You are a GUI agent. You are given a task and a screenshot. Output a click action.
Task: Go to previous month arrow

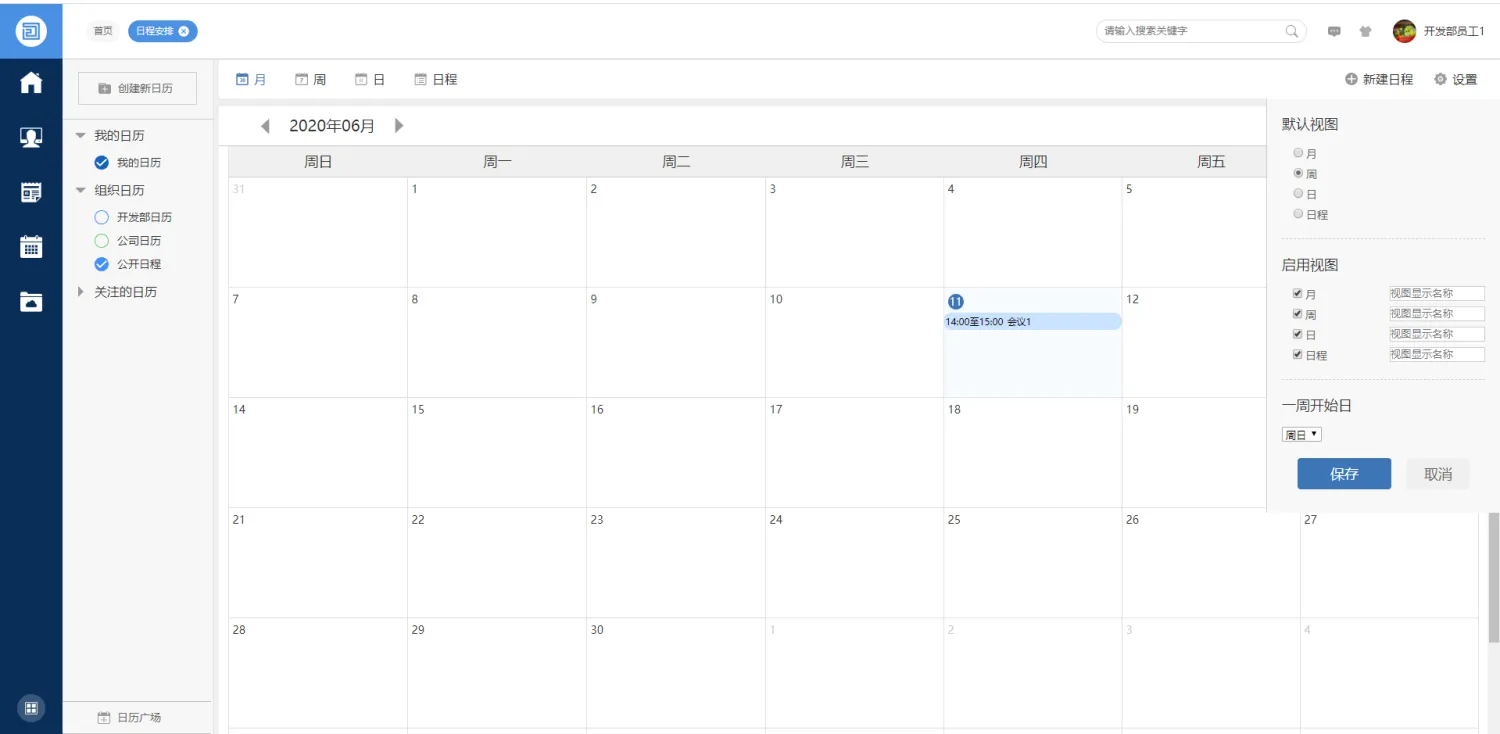pos(265,126)
